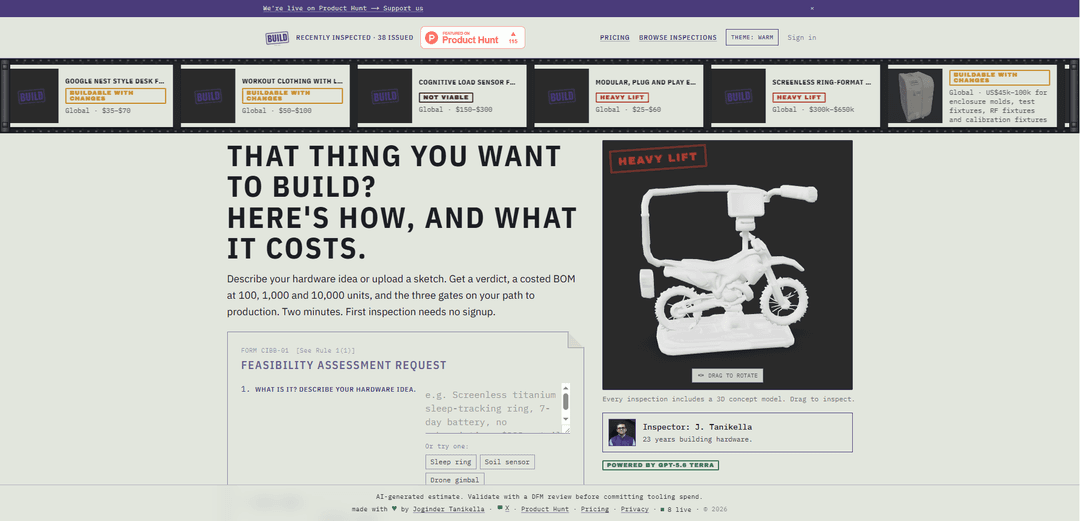The width and height of the screenshot is (1080, 521).
Task: Open the 'We're live on Product Hunt' link
Action: tap(343, 8)
